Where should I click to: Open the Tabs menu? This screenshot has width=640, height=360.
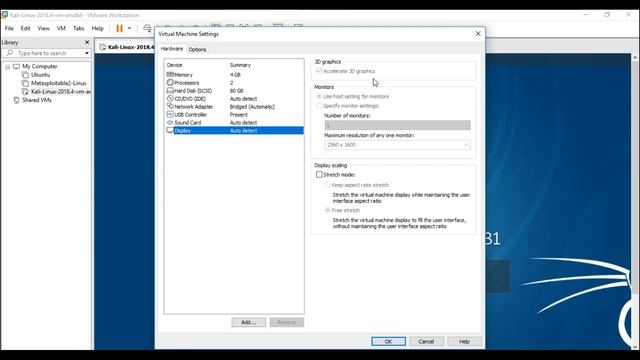[x=78, y=28]
